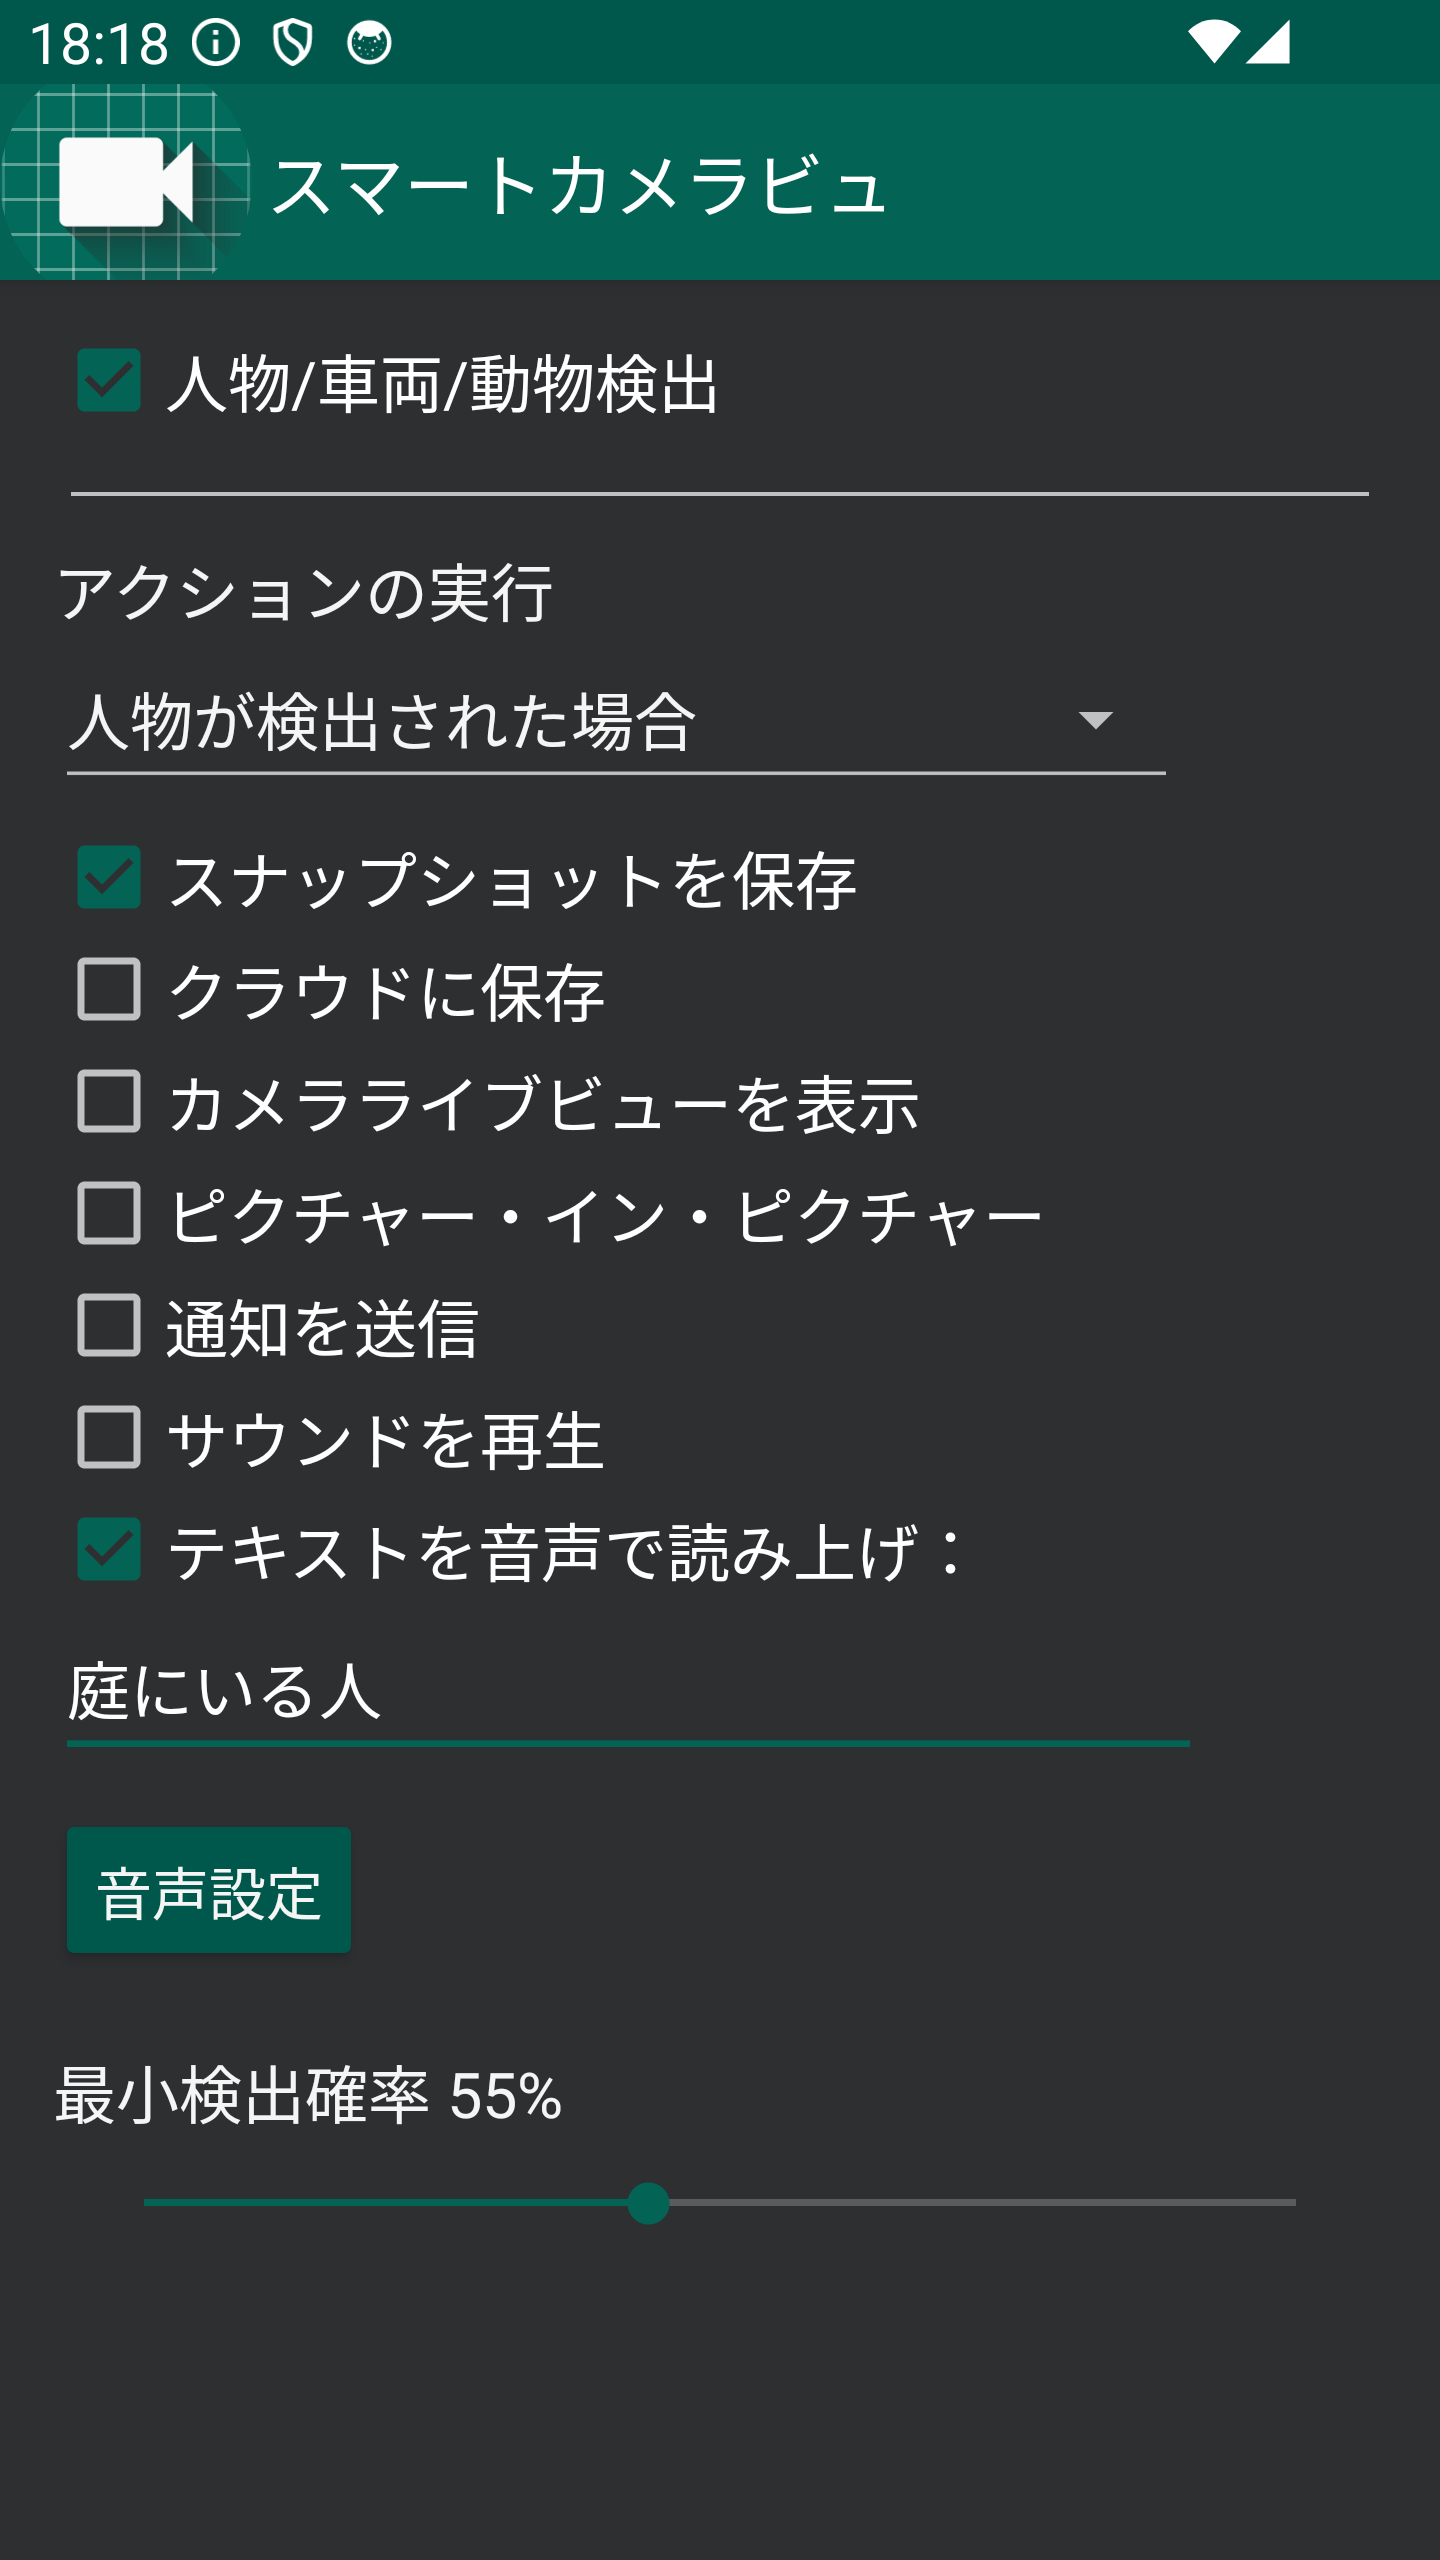Tap the Wi-Fi signal icon
The image size is (1440, 2560).
(1214, 43)
